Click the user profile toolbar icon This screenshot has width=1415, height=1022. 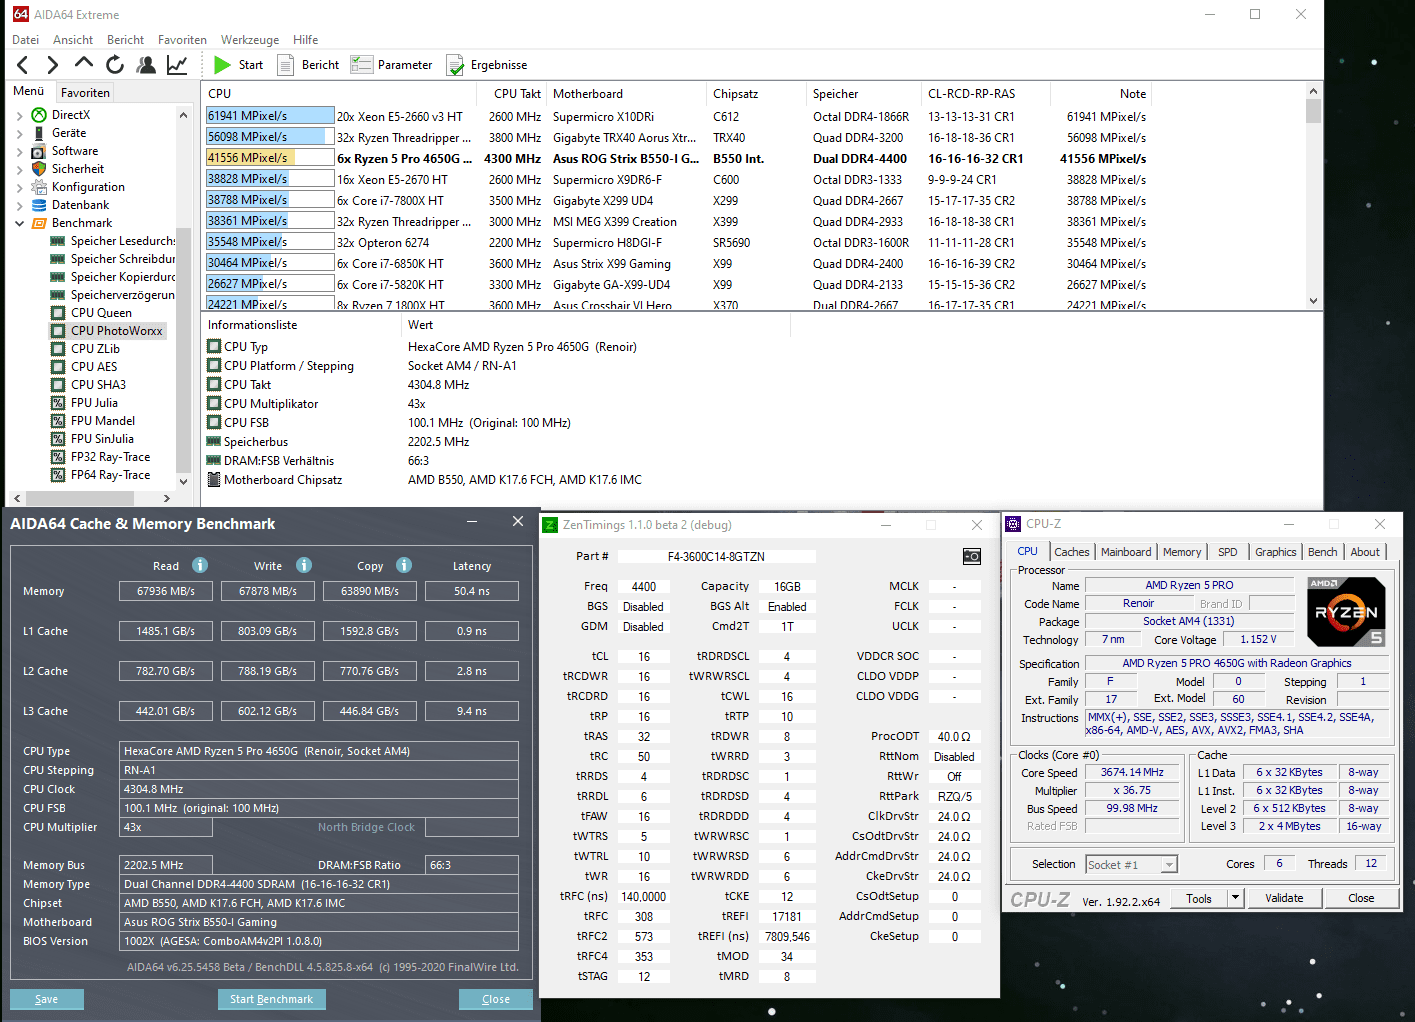(x=146, y=65)
